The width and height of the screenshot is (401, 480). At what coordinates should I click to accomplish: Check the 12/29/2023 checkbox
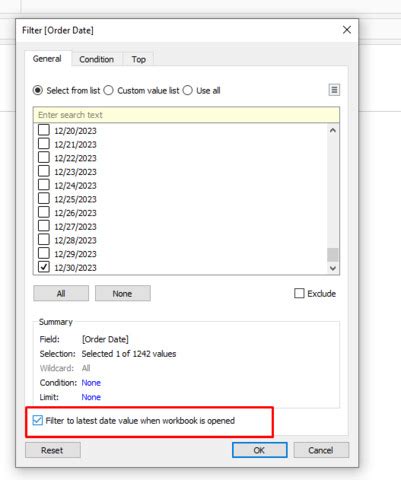click(44, 253)
